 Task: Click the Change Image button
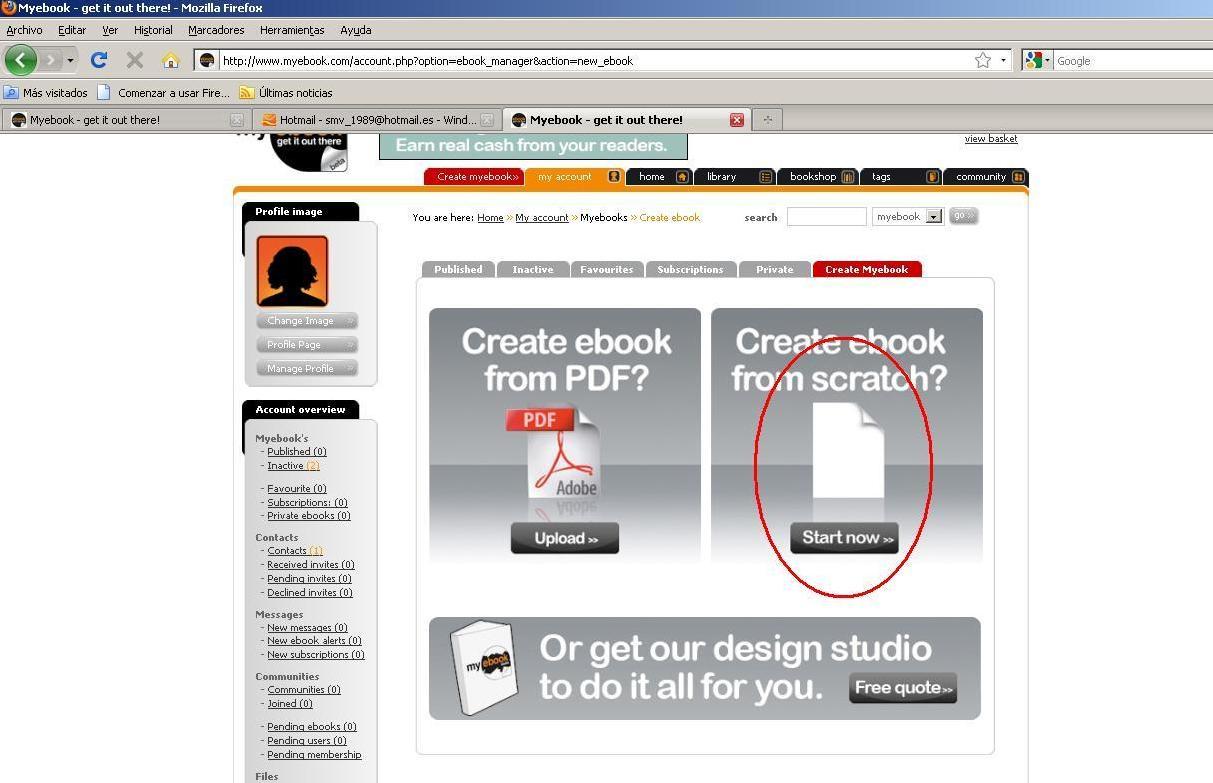pyautogui.click(x=308, y=321)
